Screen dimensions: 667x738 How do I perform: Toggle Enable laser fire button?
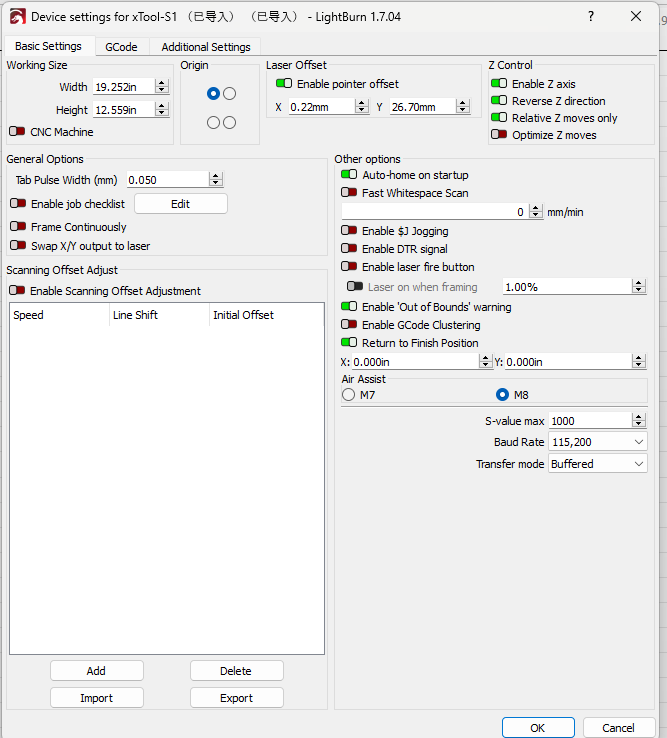tap(349, 266)
